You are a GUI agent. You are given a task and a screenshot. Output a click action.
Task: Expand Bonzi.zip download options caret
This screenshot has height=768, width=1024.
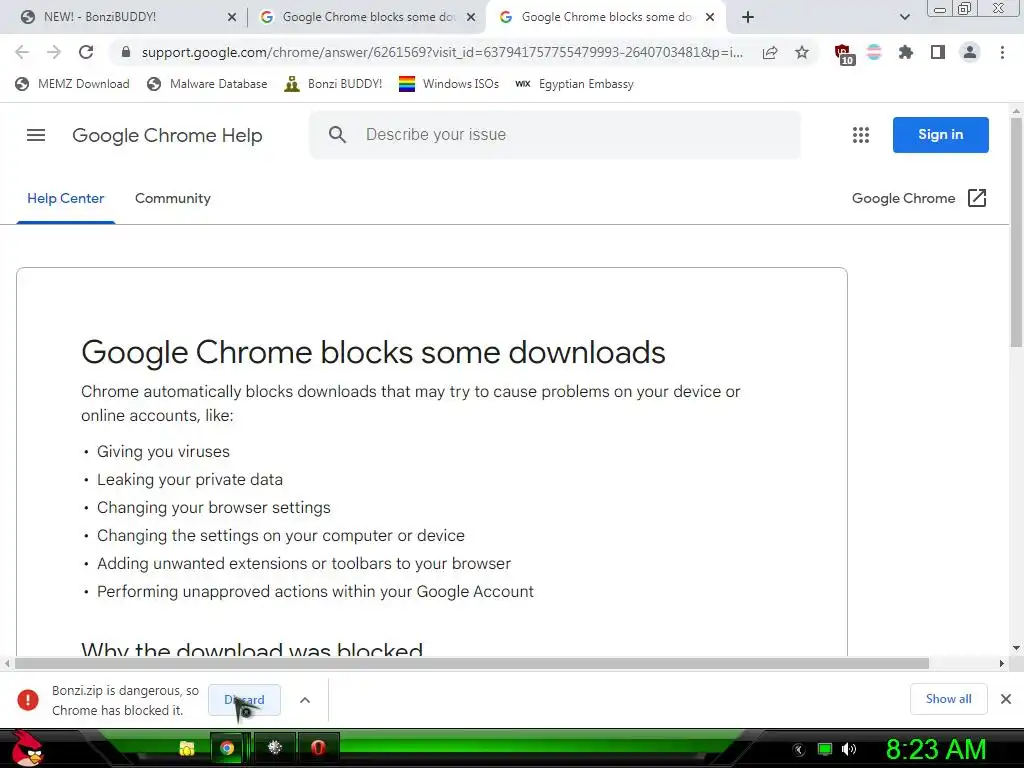(x=304, y=700)
